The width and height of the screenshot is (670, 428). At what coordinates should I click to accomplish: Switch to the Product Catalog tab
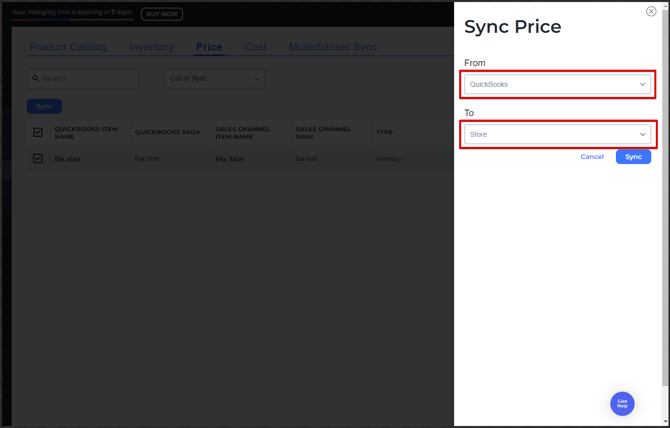(x=68, y=47)
